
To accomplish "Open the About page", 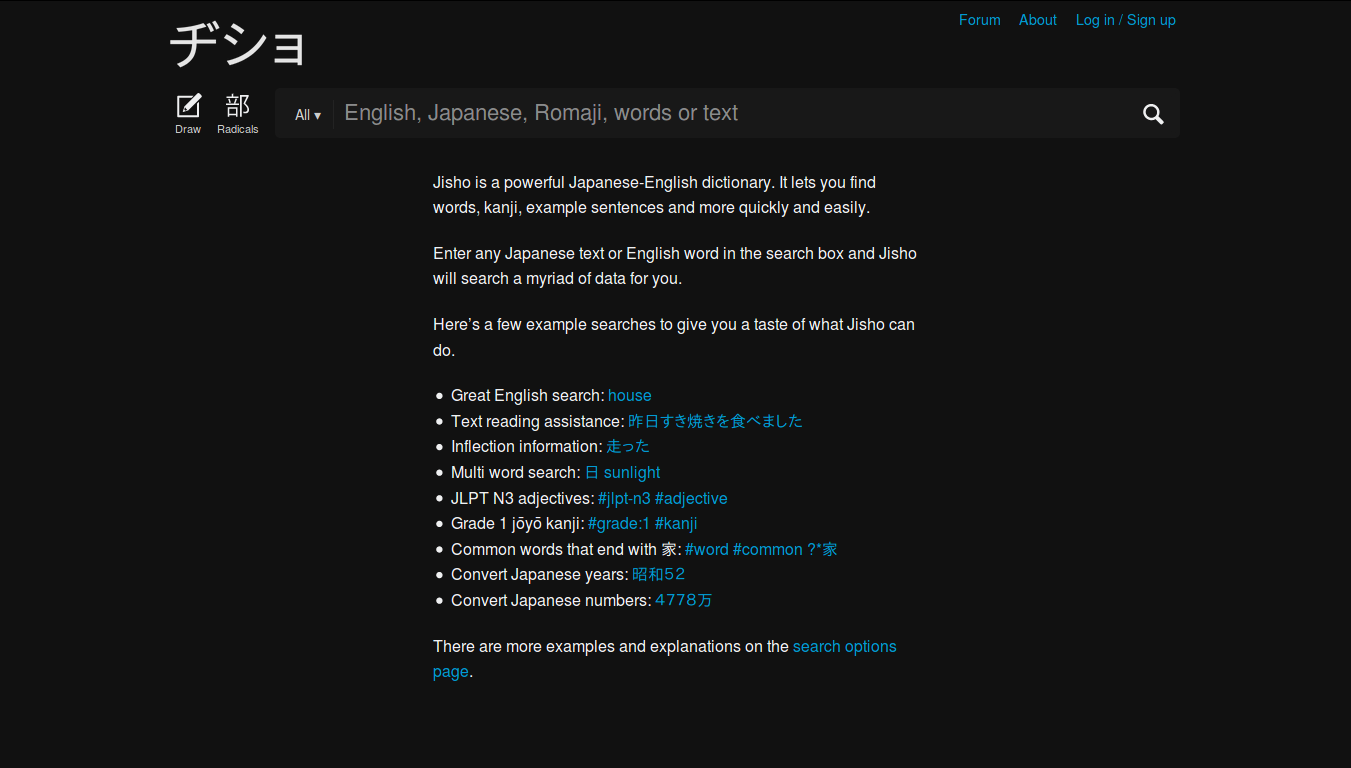I will tap(1038, 20).
